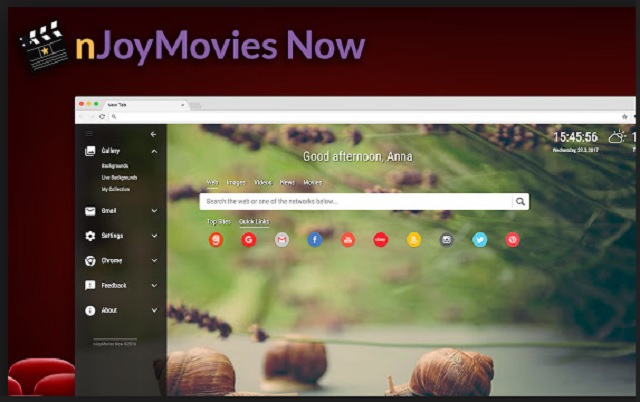Open the Twitter quick link icon
This screenshot has height=402, width=640.
point(480,240)
